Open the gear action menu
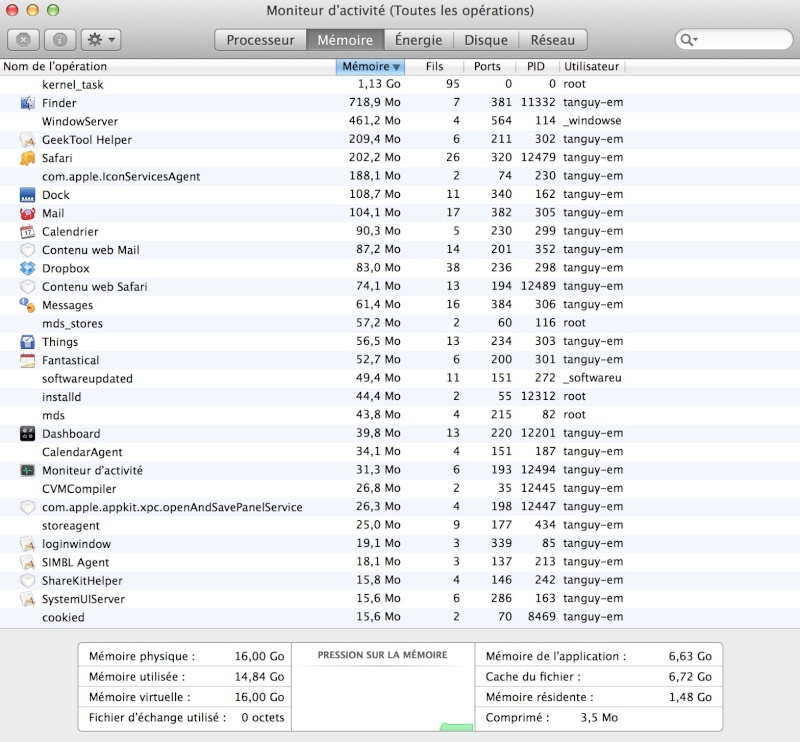Image resolution: width=800 pixels, height=742 pixels. pyautogui.click(x=101, y=40)
